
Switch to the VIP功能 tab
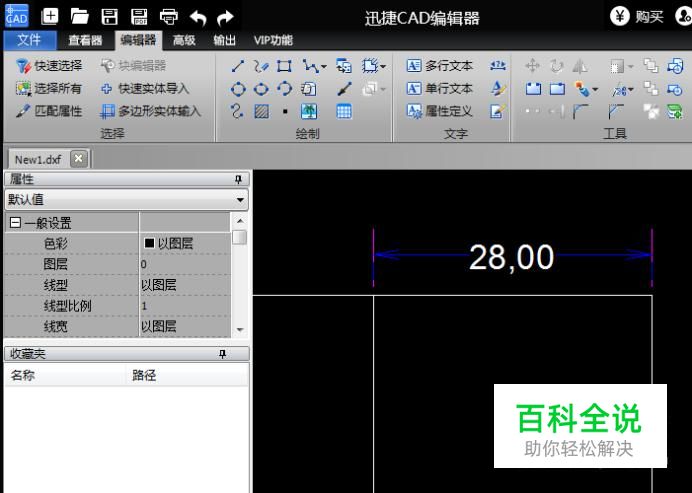point(273,40)
